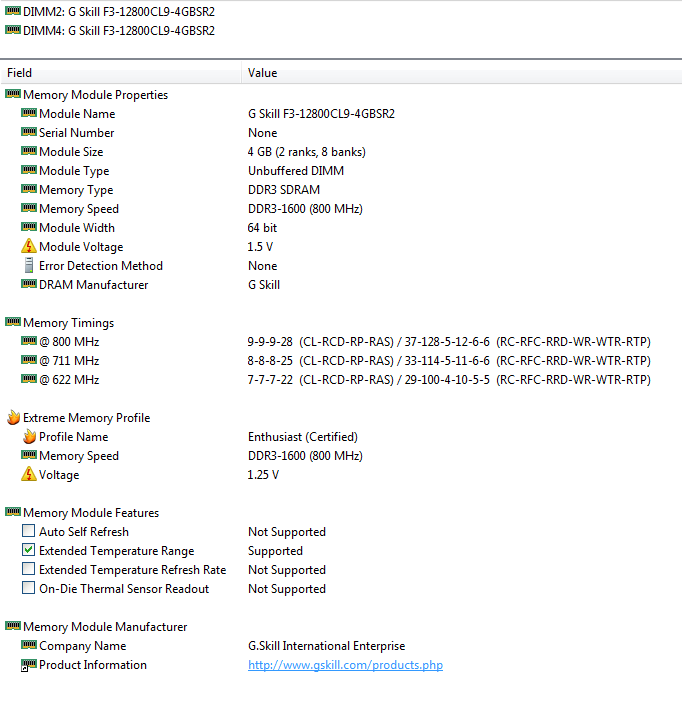Select the '64 bit' module width value
Viewport: 682px width, 720px height.
(x=262, y=228)
